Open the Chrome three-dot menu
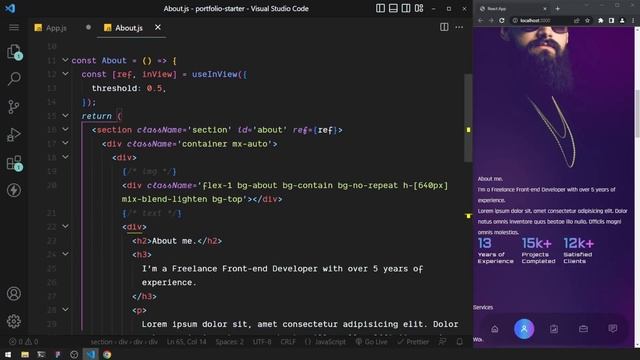This screenshot has height=360, width=640. point(633,20)
